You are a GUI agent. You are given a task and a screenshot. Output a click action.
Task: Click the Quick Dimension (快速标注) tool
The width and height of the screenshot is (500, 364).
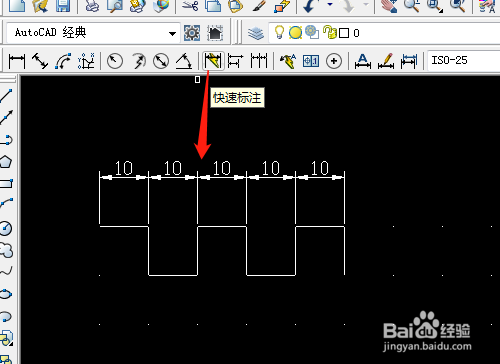point(213,61)
